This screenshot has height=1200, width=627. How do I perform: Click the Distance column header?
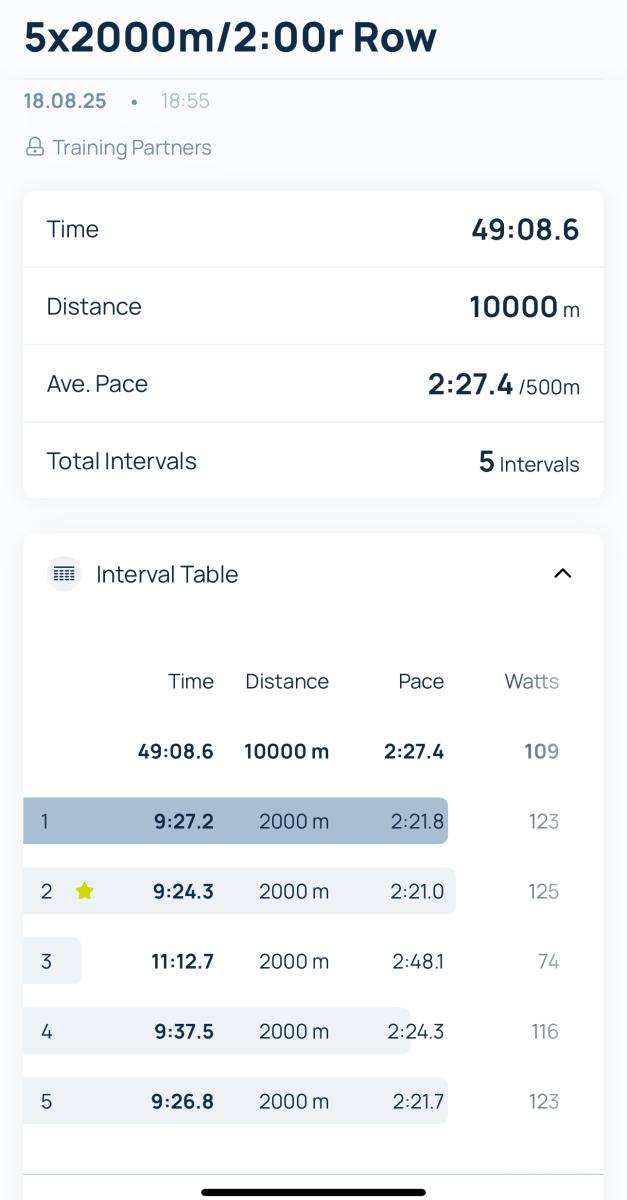pos(287,682)
